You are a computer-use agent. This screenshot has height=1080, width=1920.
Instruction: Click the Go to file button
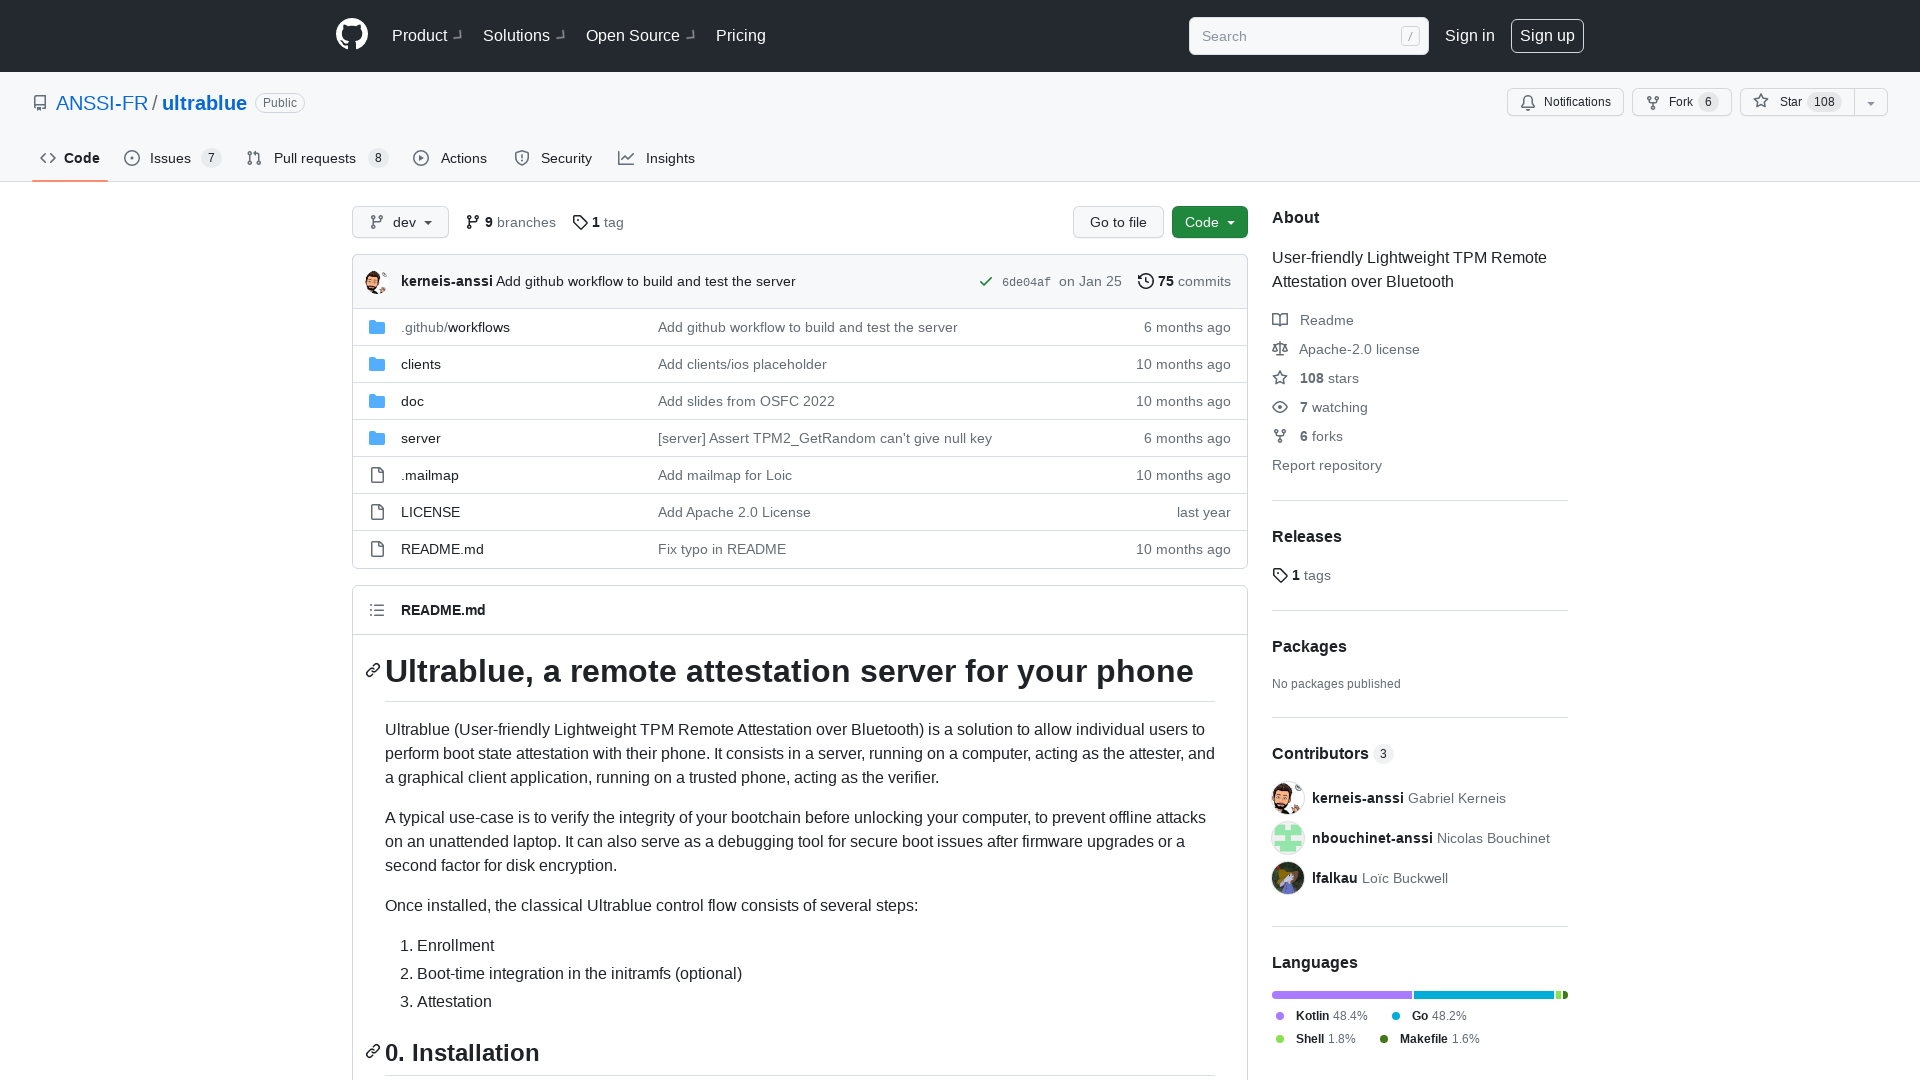(1118, 222)
